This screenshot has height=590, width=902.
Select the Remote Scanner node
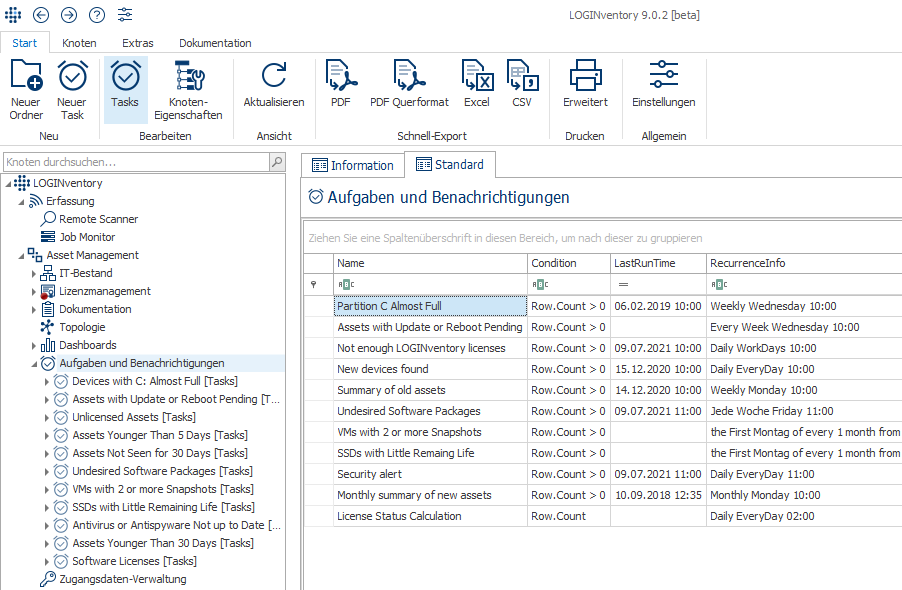pos(98,219)
